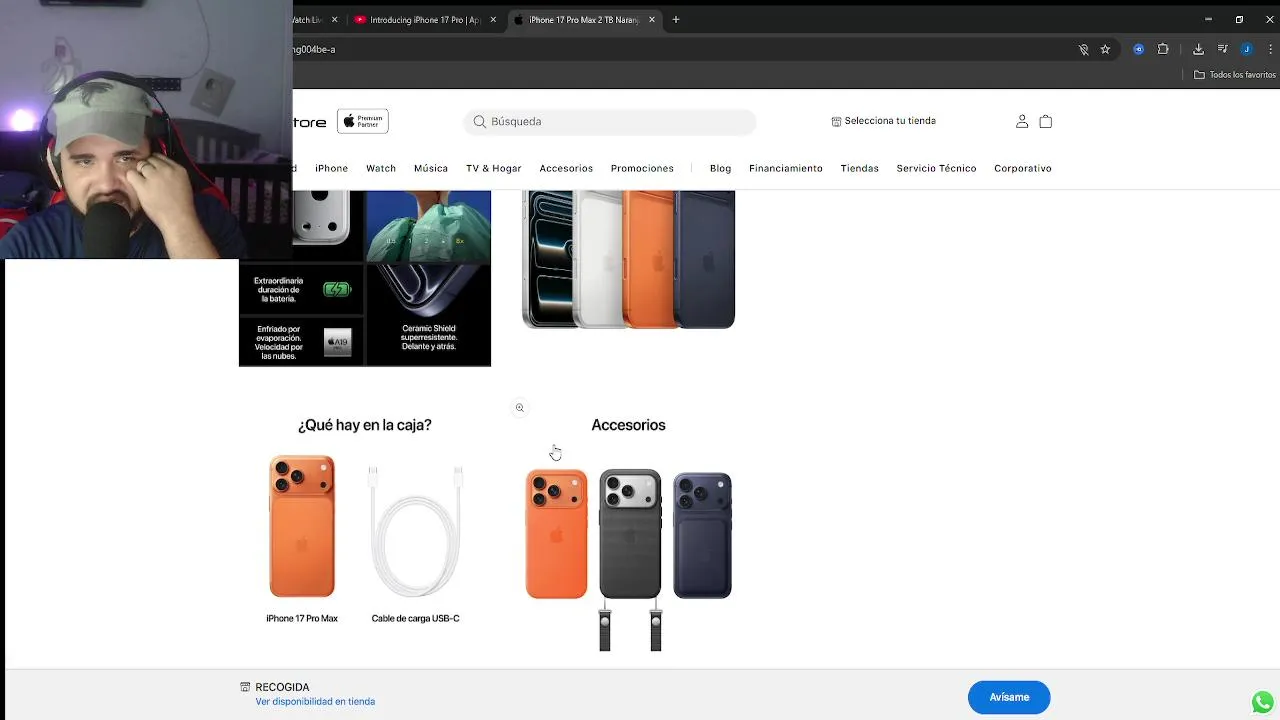Viewport: 1280px width, 720px height.
Task: Click the Cable de carga USB-C label
Action: (x=415, y=619)
